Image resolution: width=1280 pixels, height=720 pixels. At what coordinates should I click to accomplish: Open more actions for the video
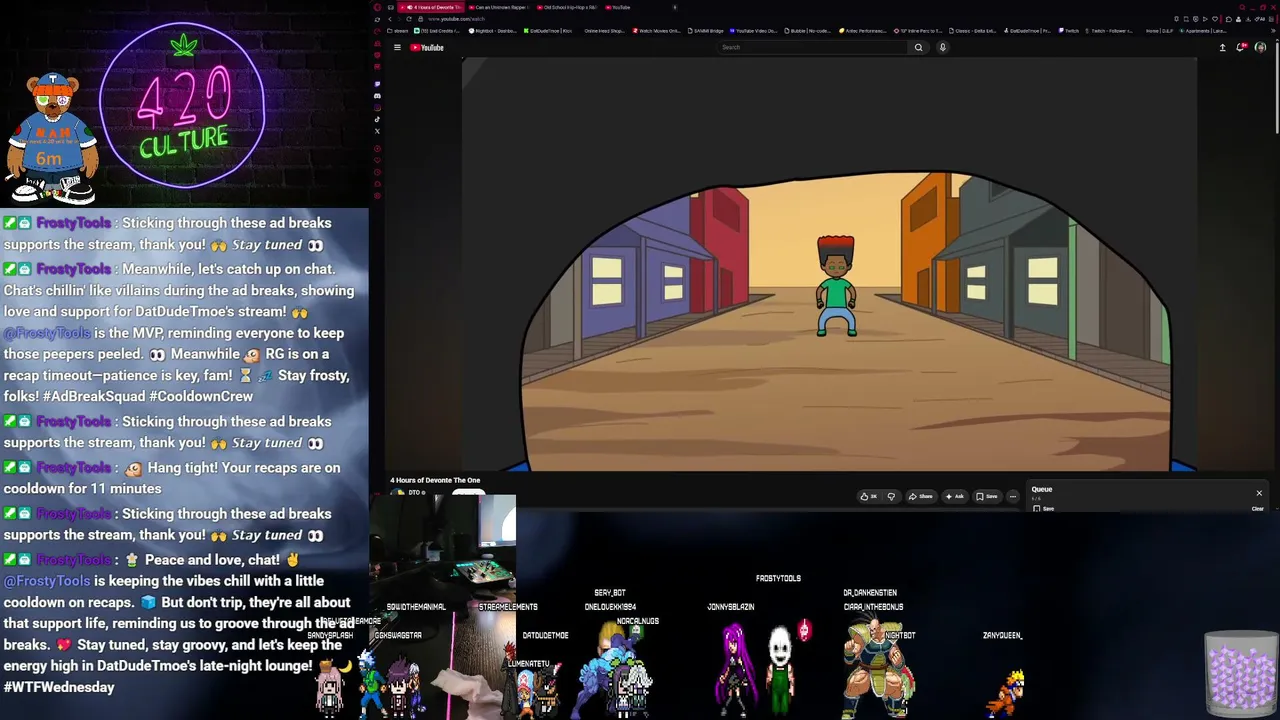coord(1013,496)
